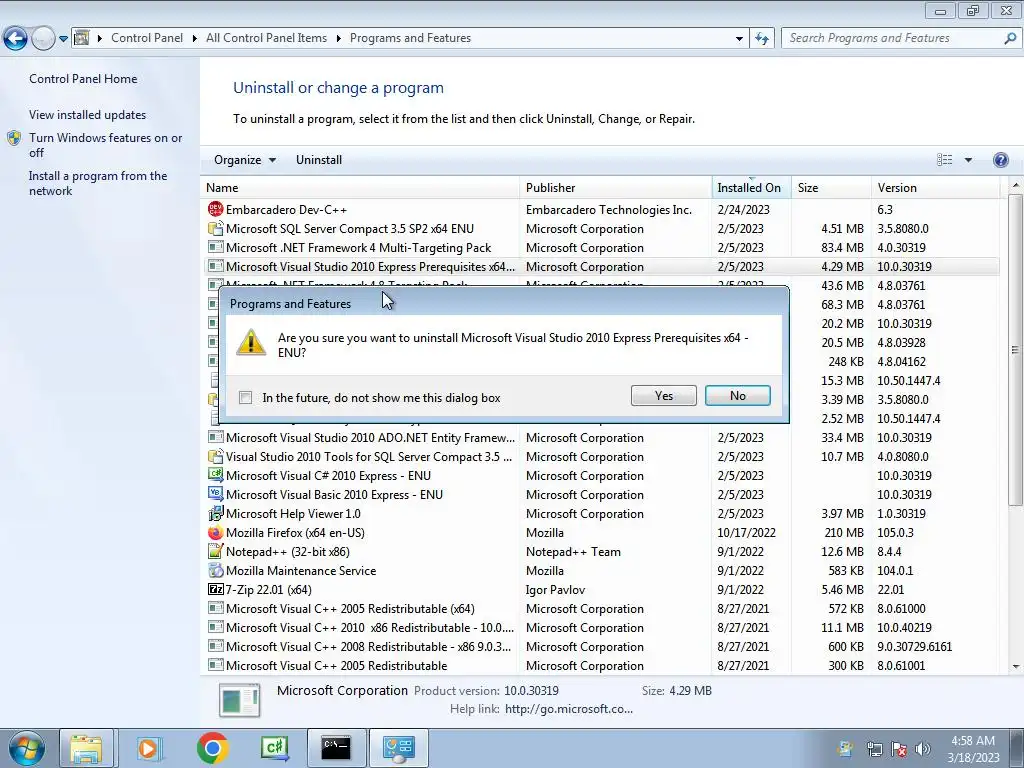Image resolution: width=1024 pixels, height=768 pixels.
Task: Click the search magnifier icon
Action: pos(1010,39)
